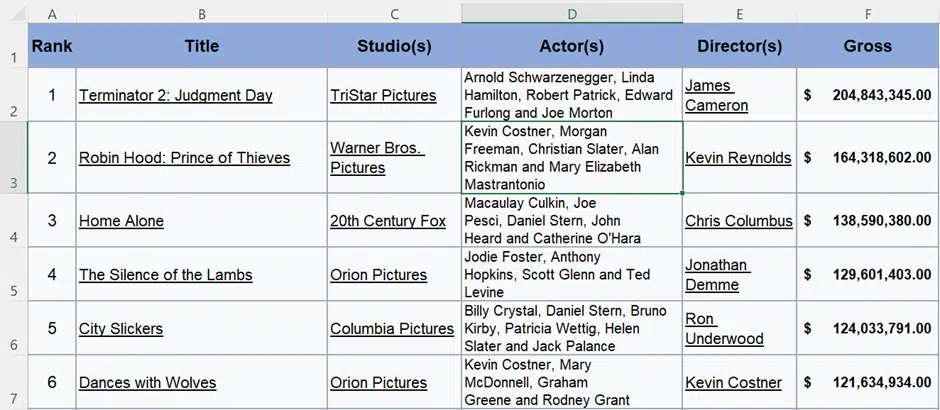Select the Rank cell containing 5
The height and width of the screenshot is (410, 940).
[52, 328]
